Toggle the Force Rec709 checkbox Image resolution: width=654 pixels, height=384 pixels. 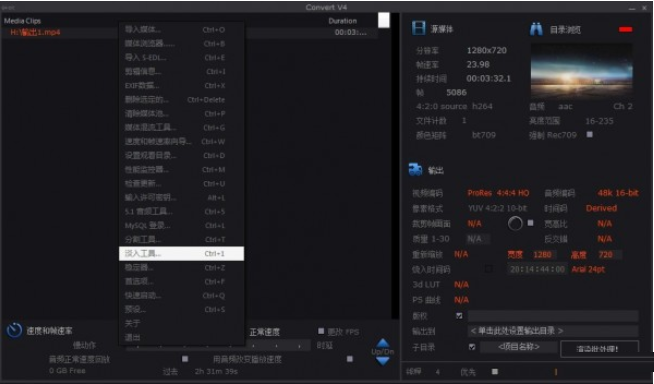point(589,134)
